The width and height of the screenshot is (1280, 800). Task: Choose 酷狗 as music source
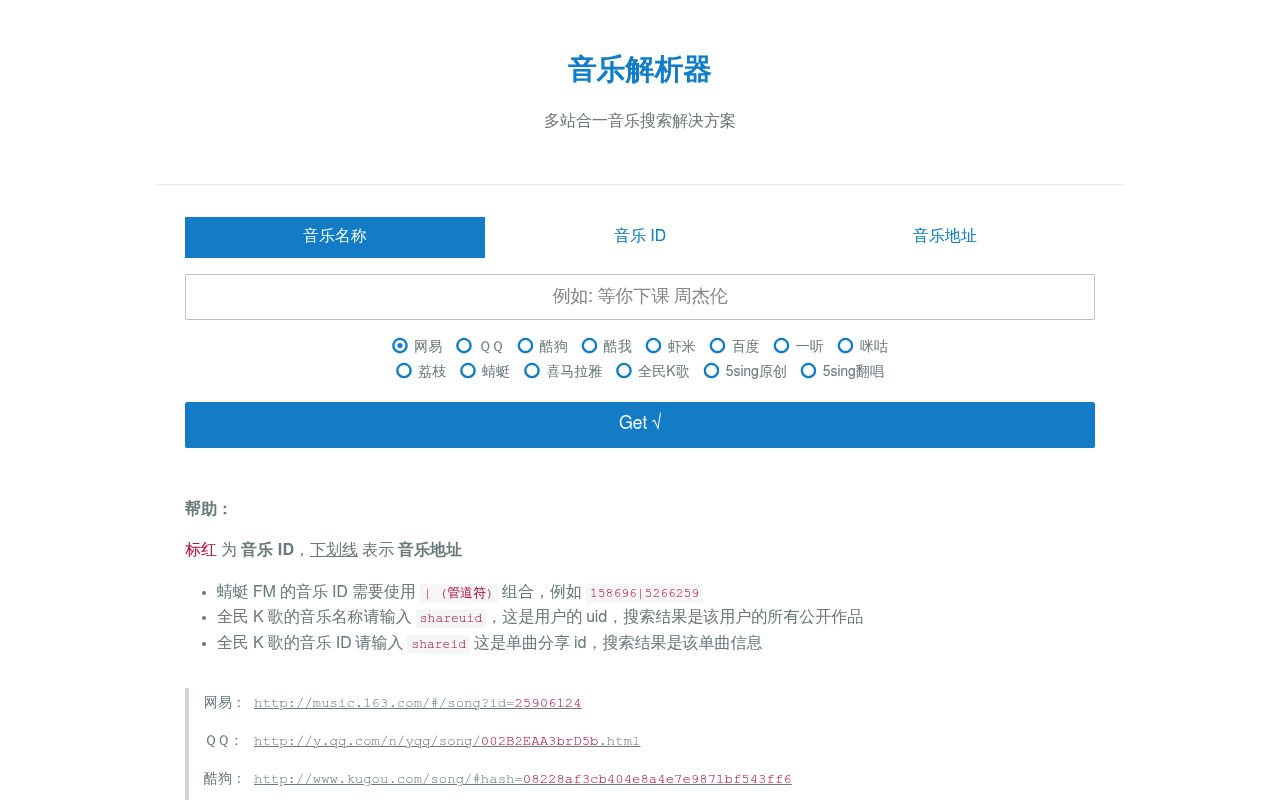[x=525, y=346]
